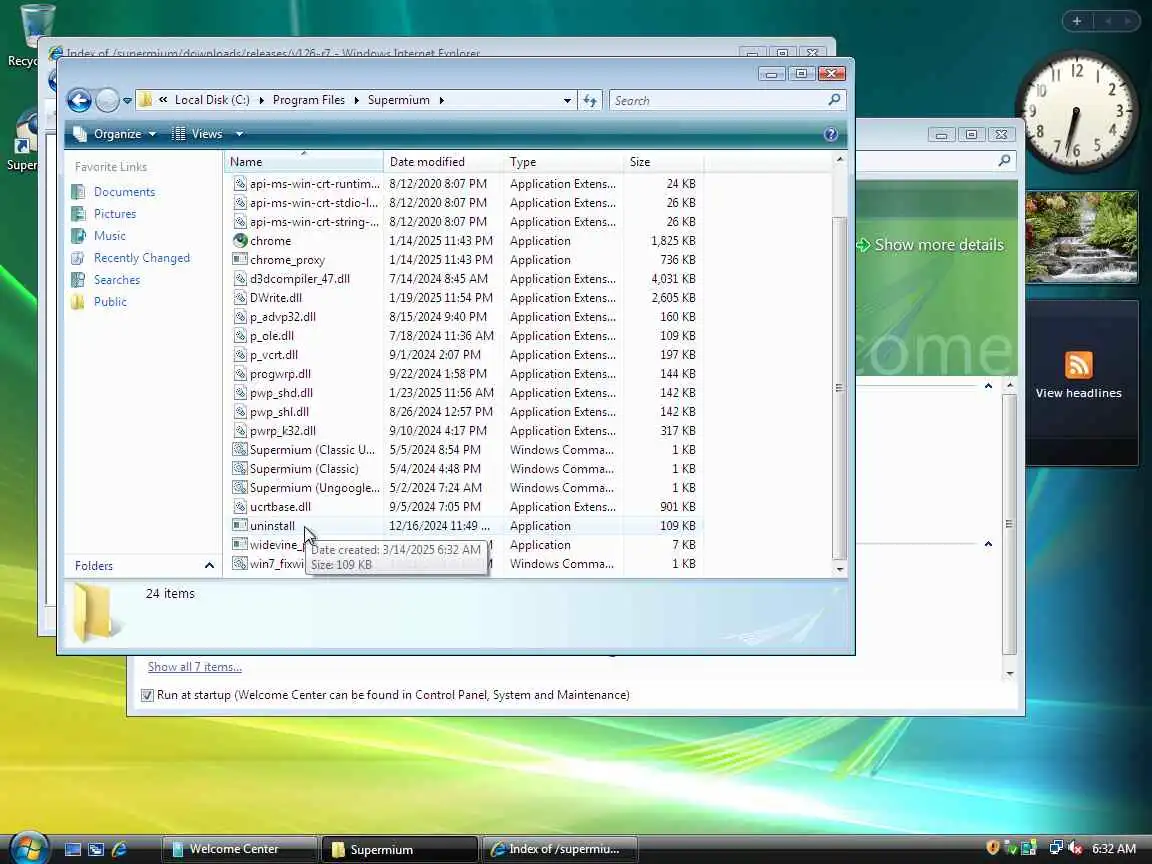Switch to Supermium taskbar button
The image size is (1152, 864).
tap(399, 849)
